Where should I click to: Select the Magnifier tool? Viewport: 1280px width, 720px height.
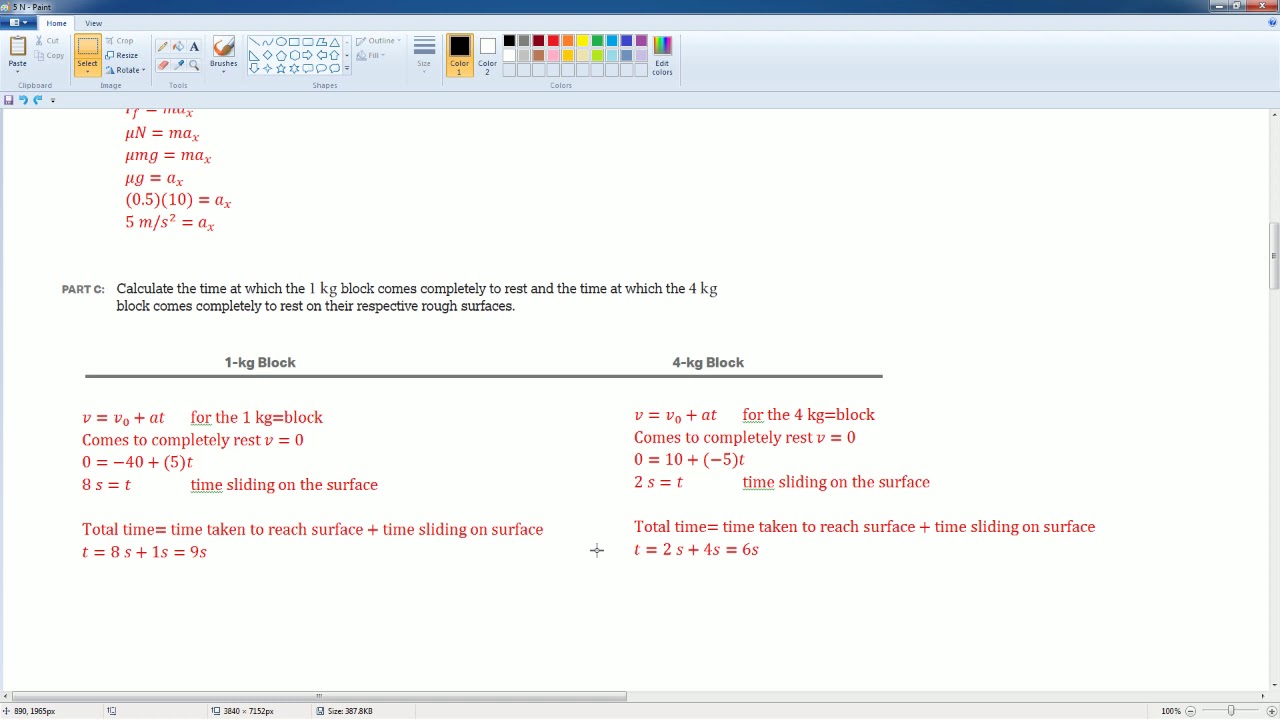click(x=194, y=65)
